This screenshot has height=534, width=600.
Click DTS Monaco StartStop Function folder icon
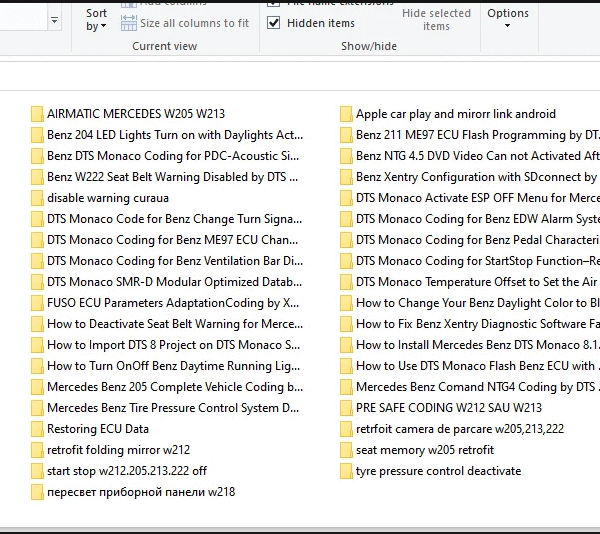(x=346, y=261)
